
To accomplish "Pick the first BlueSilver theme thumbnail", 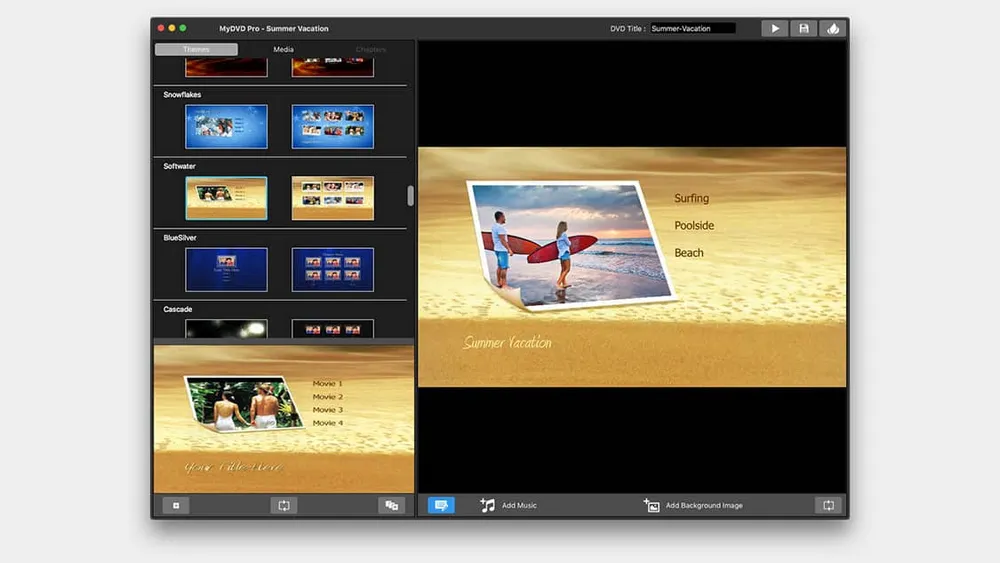I will click(226, 269).
